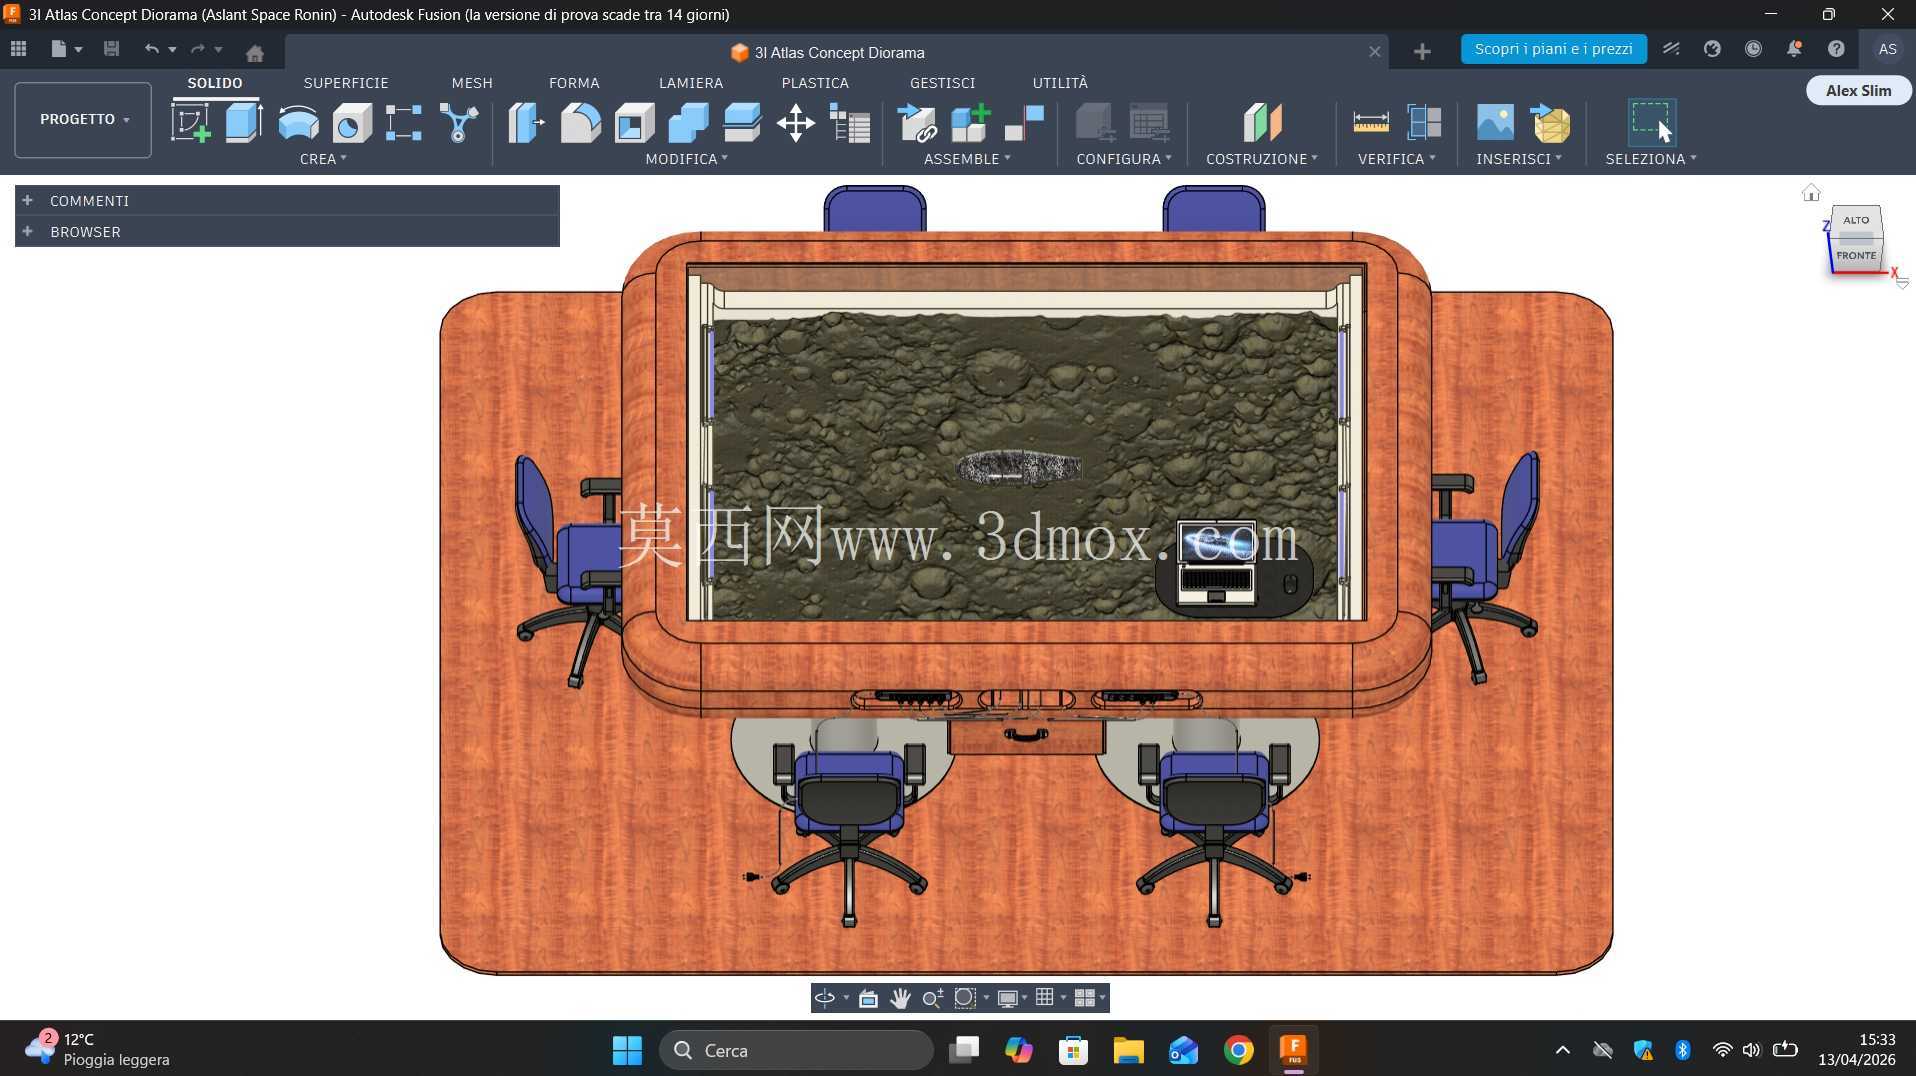This screenshot has width=1916, height=1076.
Task: Open the Look At camera tool
Action: click(x=868, y=998)
